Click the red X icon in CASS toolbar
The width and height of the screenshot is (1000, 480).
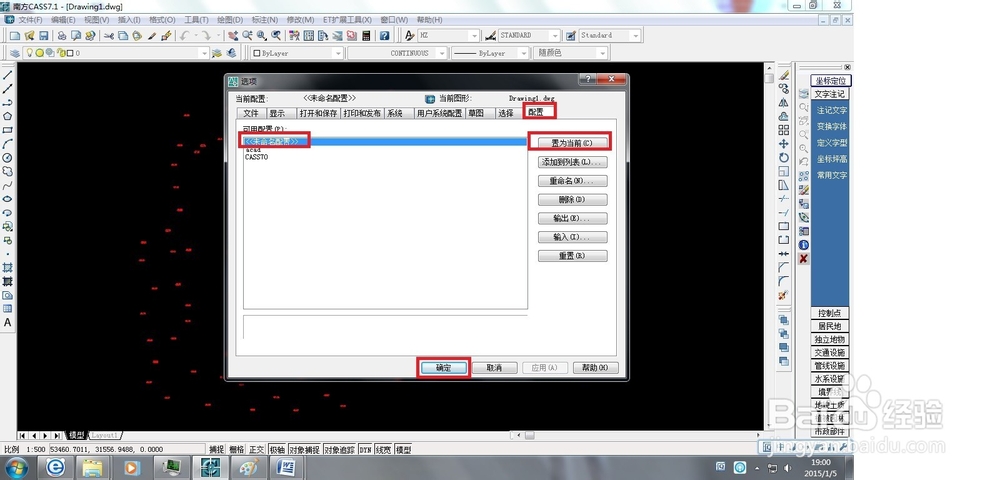(x=804, y=258)
